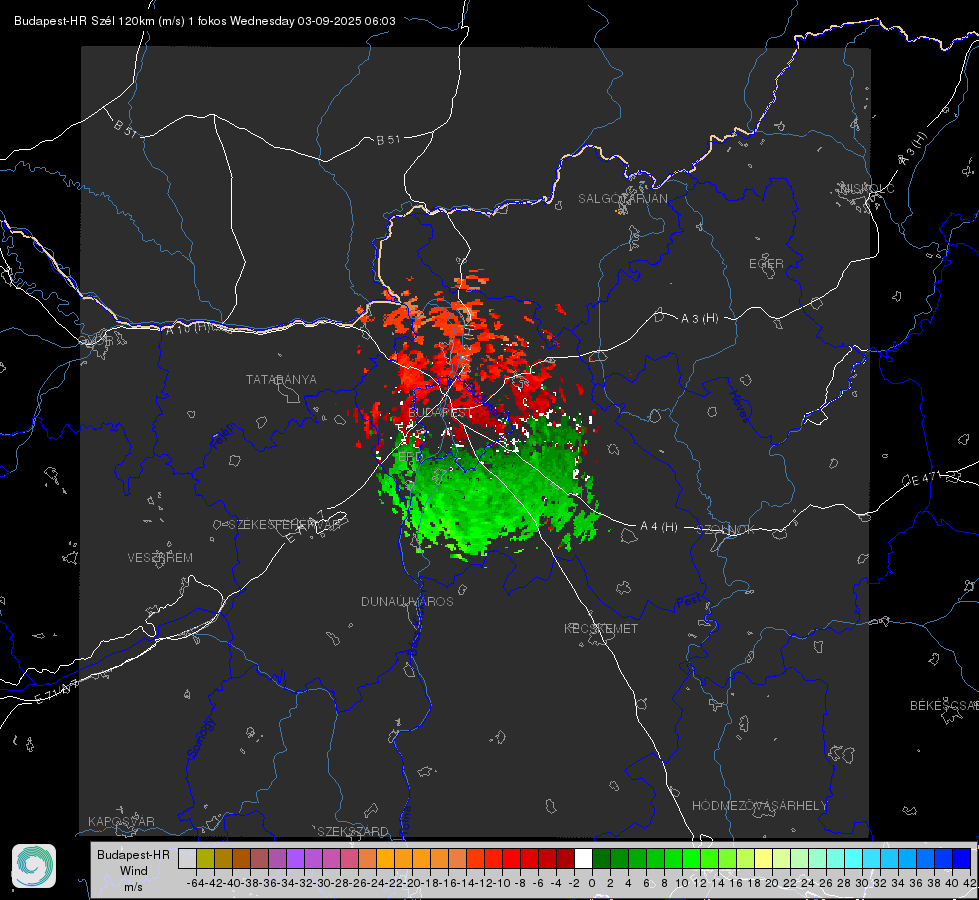The width and height of the screenshot is (979, 900).
Task: Select the SZEKSZÁRD city label
Action: click(353, 831)
